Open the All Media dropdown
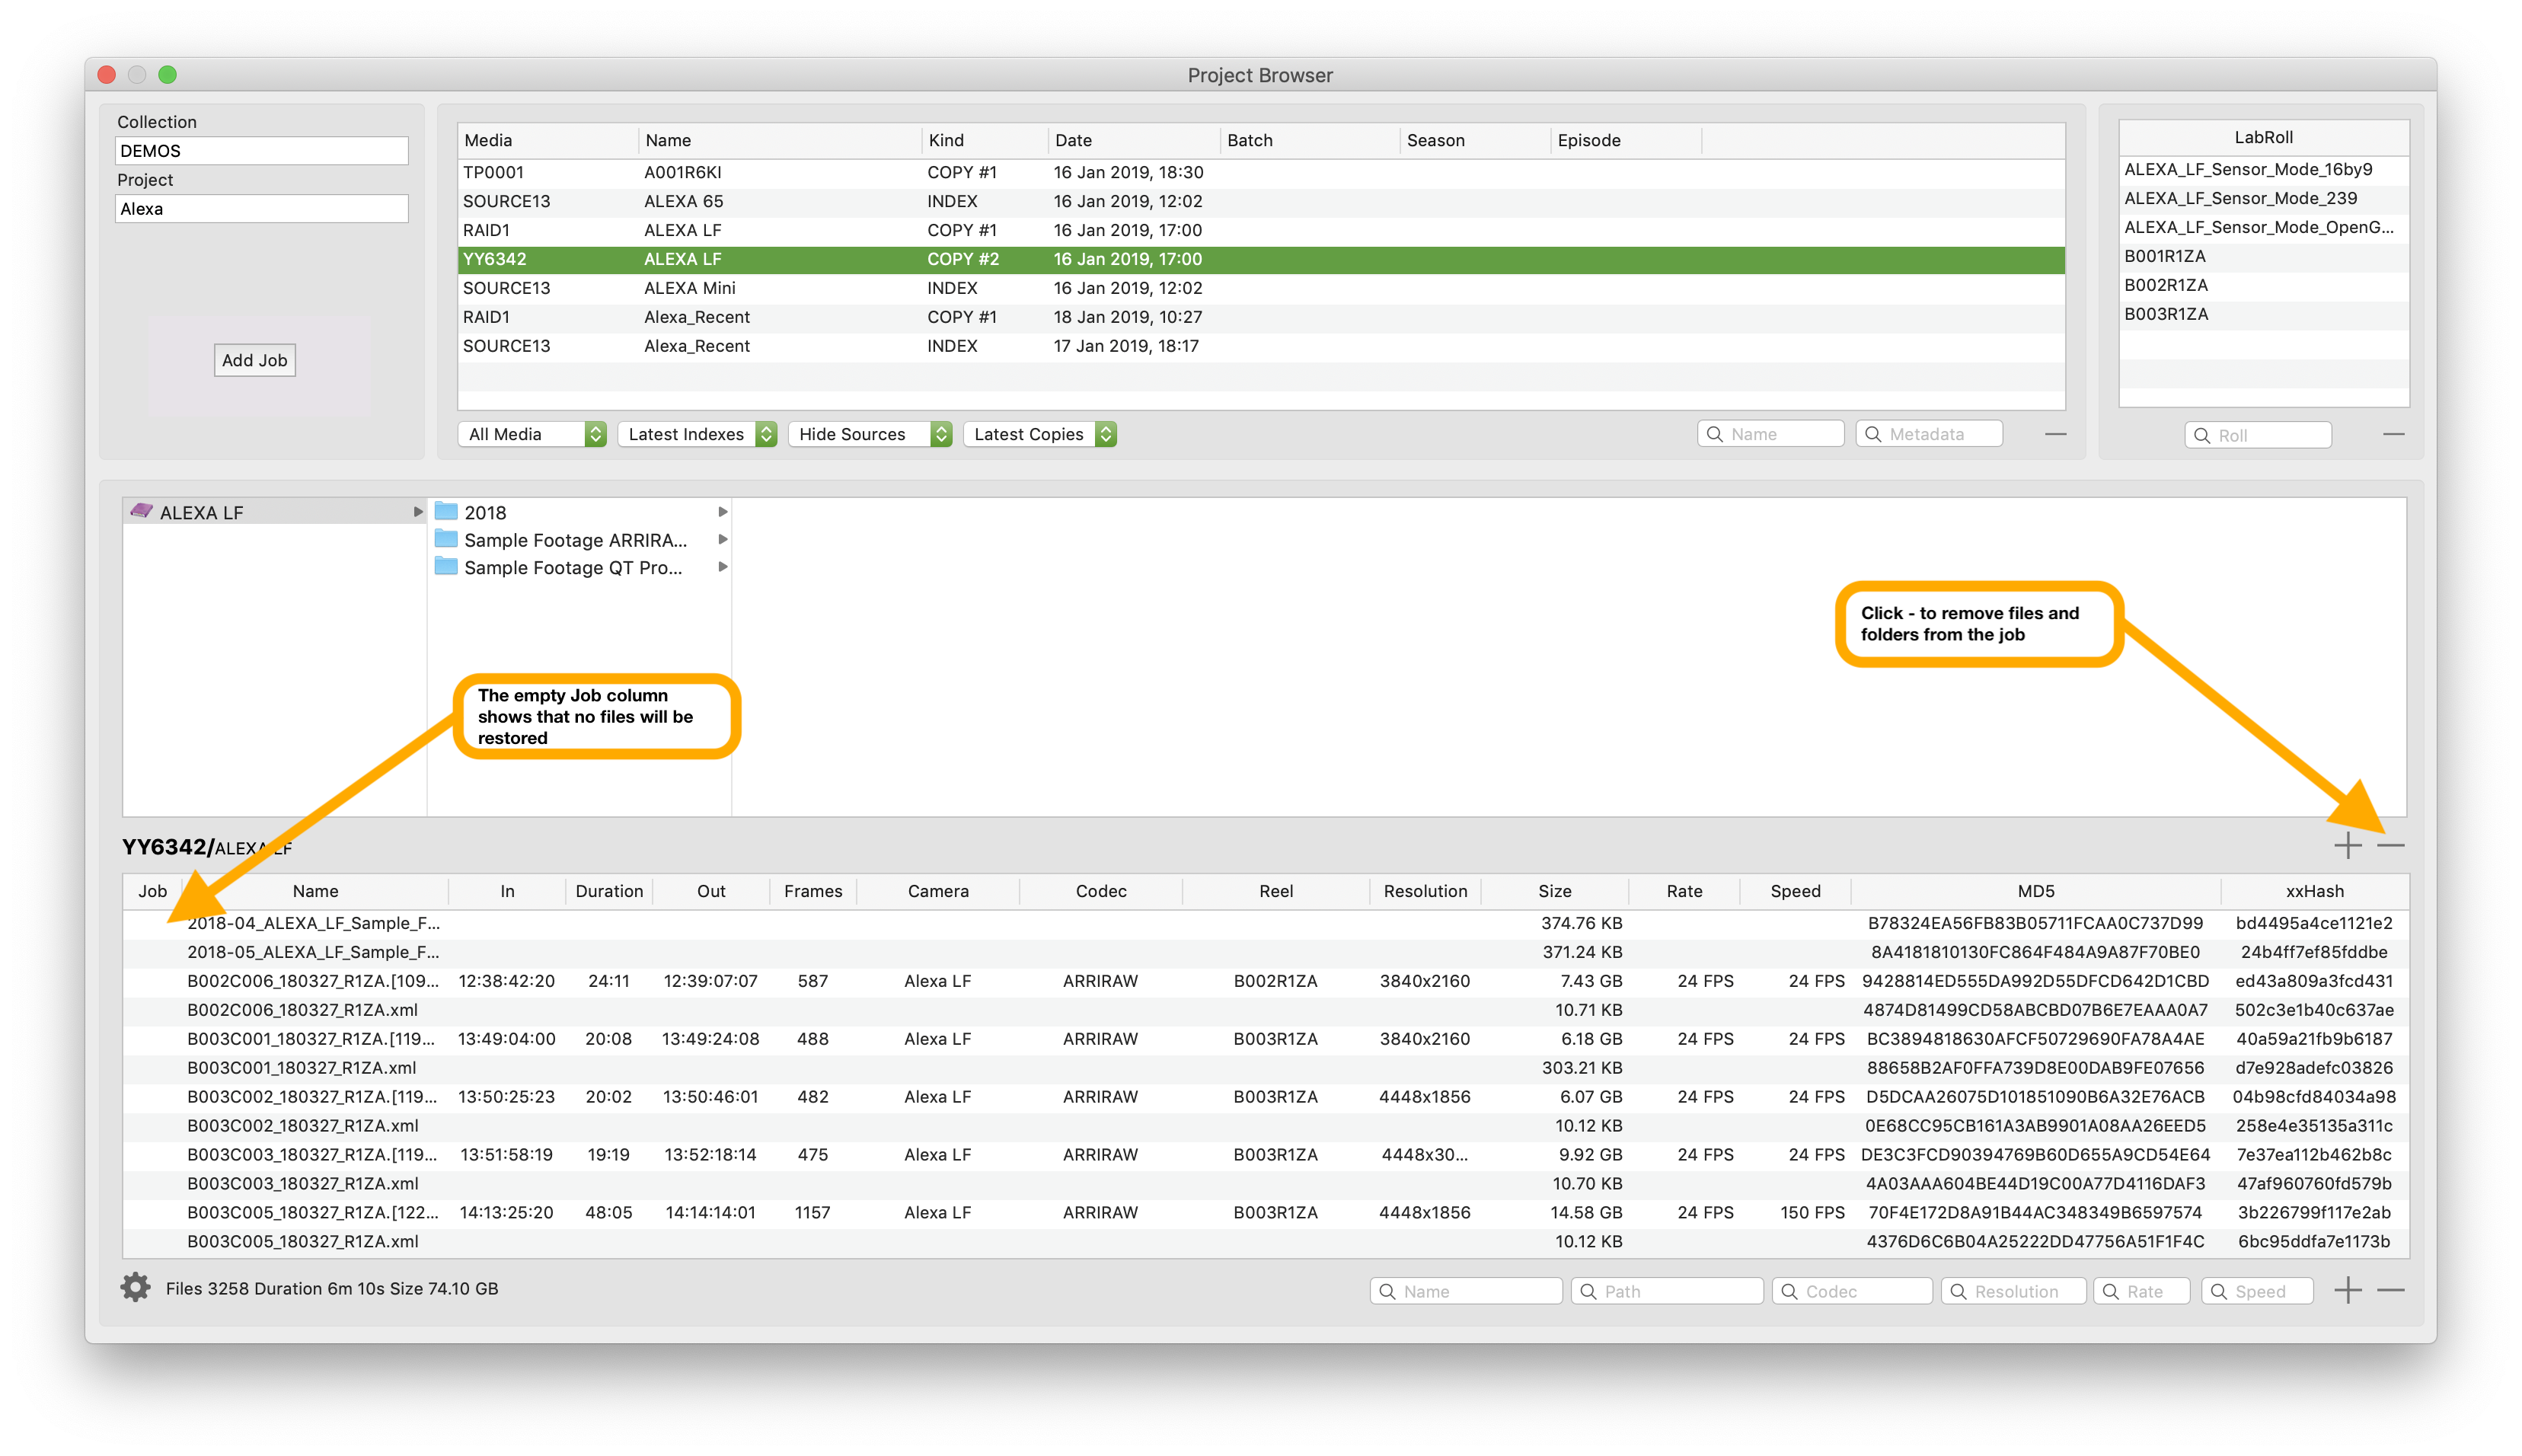Screen dimensions: 2522x1456 click(x=532, y=434)
